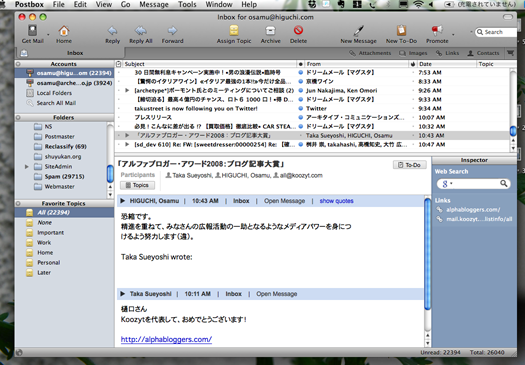Expand Taka Sueyoshi message header
The width and height of the screenshot is (525, 365).
(123, 294)
